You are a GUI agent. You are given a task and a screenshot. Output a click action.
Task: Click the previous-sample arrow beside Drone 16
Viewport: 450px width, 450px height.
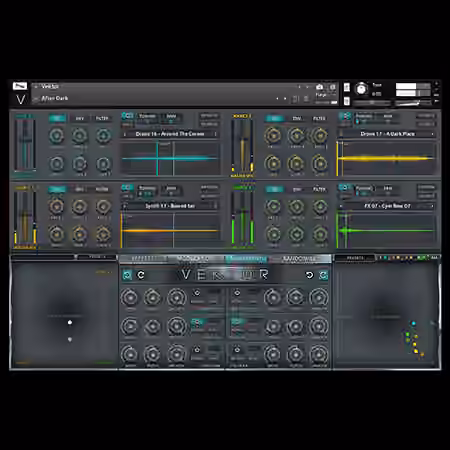coord(125,134)
